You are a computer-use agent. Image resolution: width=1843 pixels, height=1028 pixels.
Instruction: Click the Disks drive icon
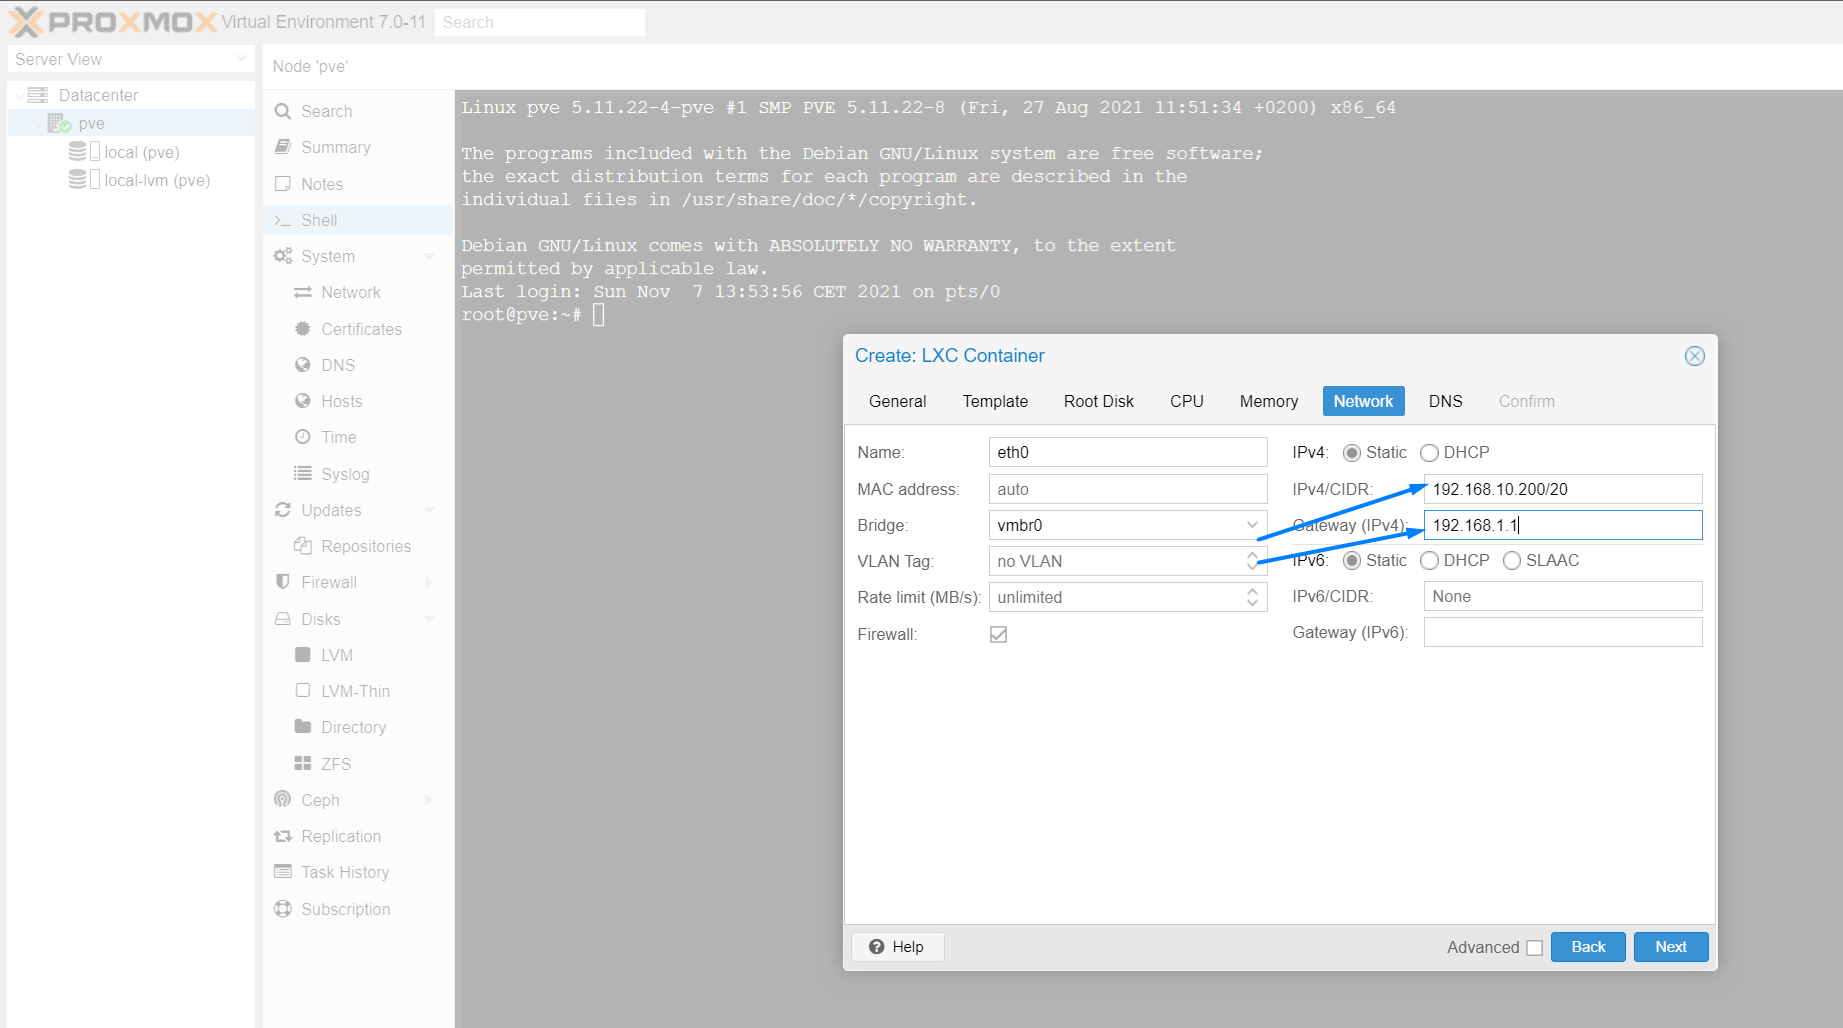click(283, 619)
